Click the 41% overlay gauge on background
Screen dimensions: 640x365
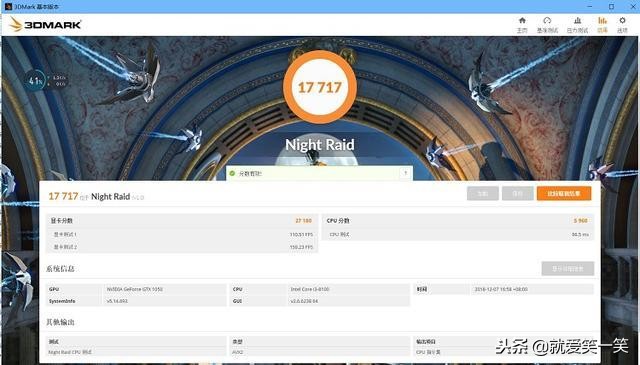pyautogui.click(x=35, y=81)
